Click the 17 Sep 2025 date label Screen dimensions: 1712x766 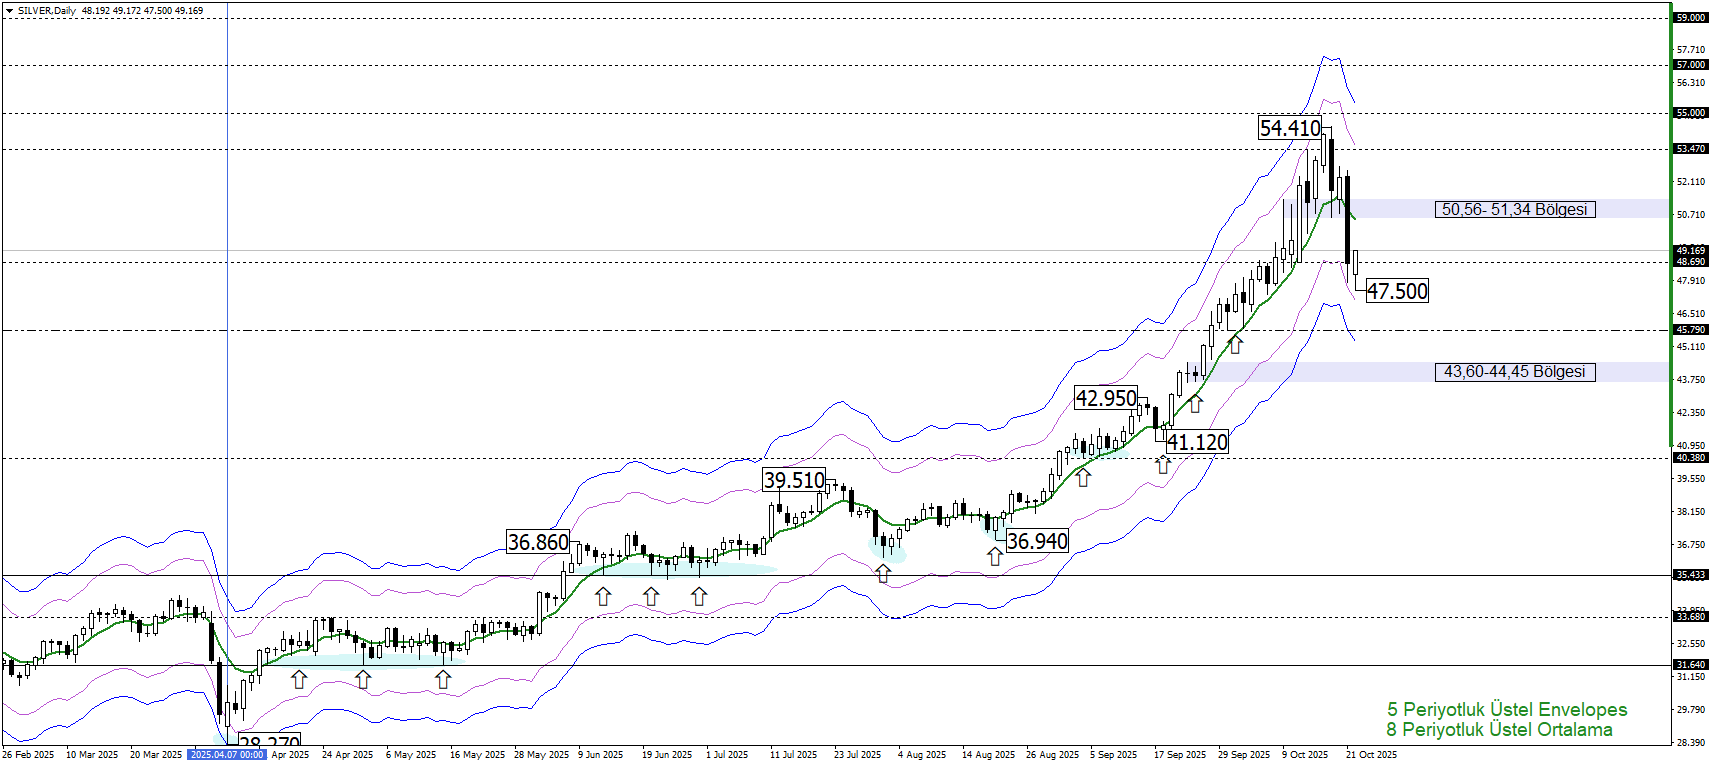coord(1180,755)
